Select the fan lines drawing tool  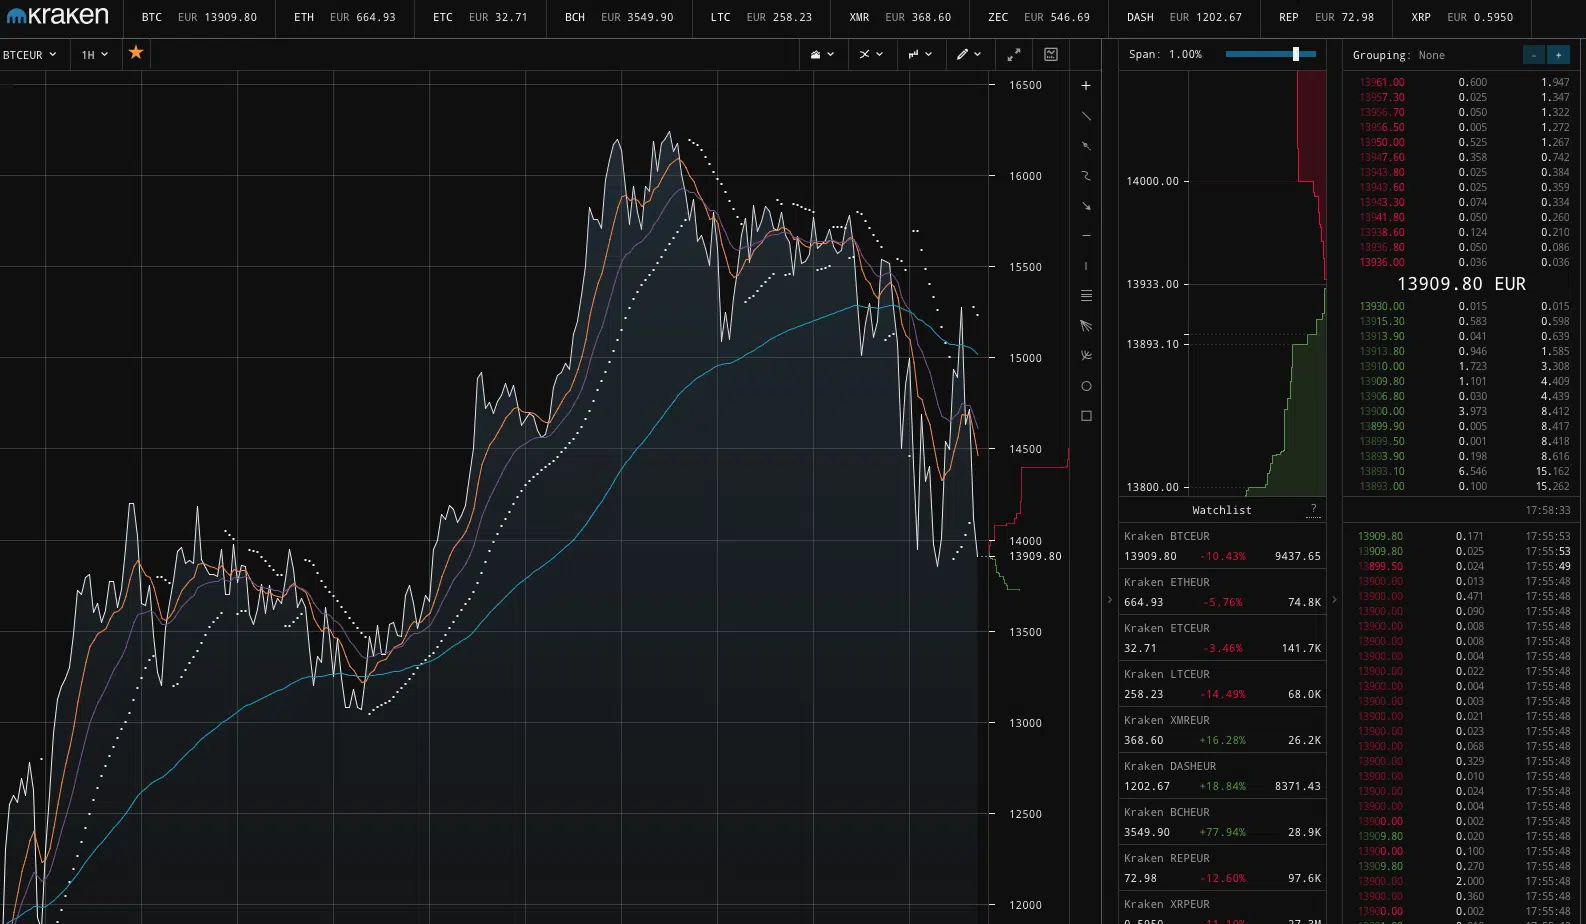1086,326
